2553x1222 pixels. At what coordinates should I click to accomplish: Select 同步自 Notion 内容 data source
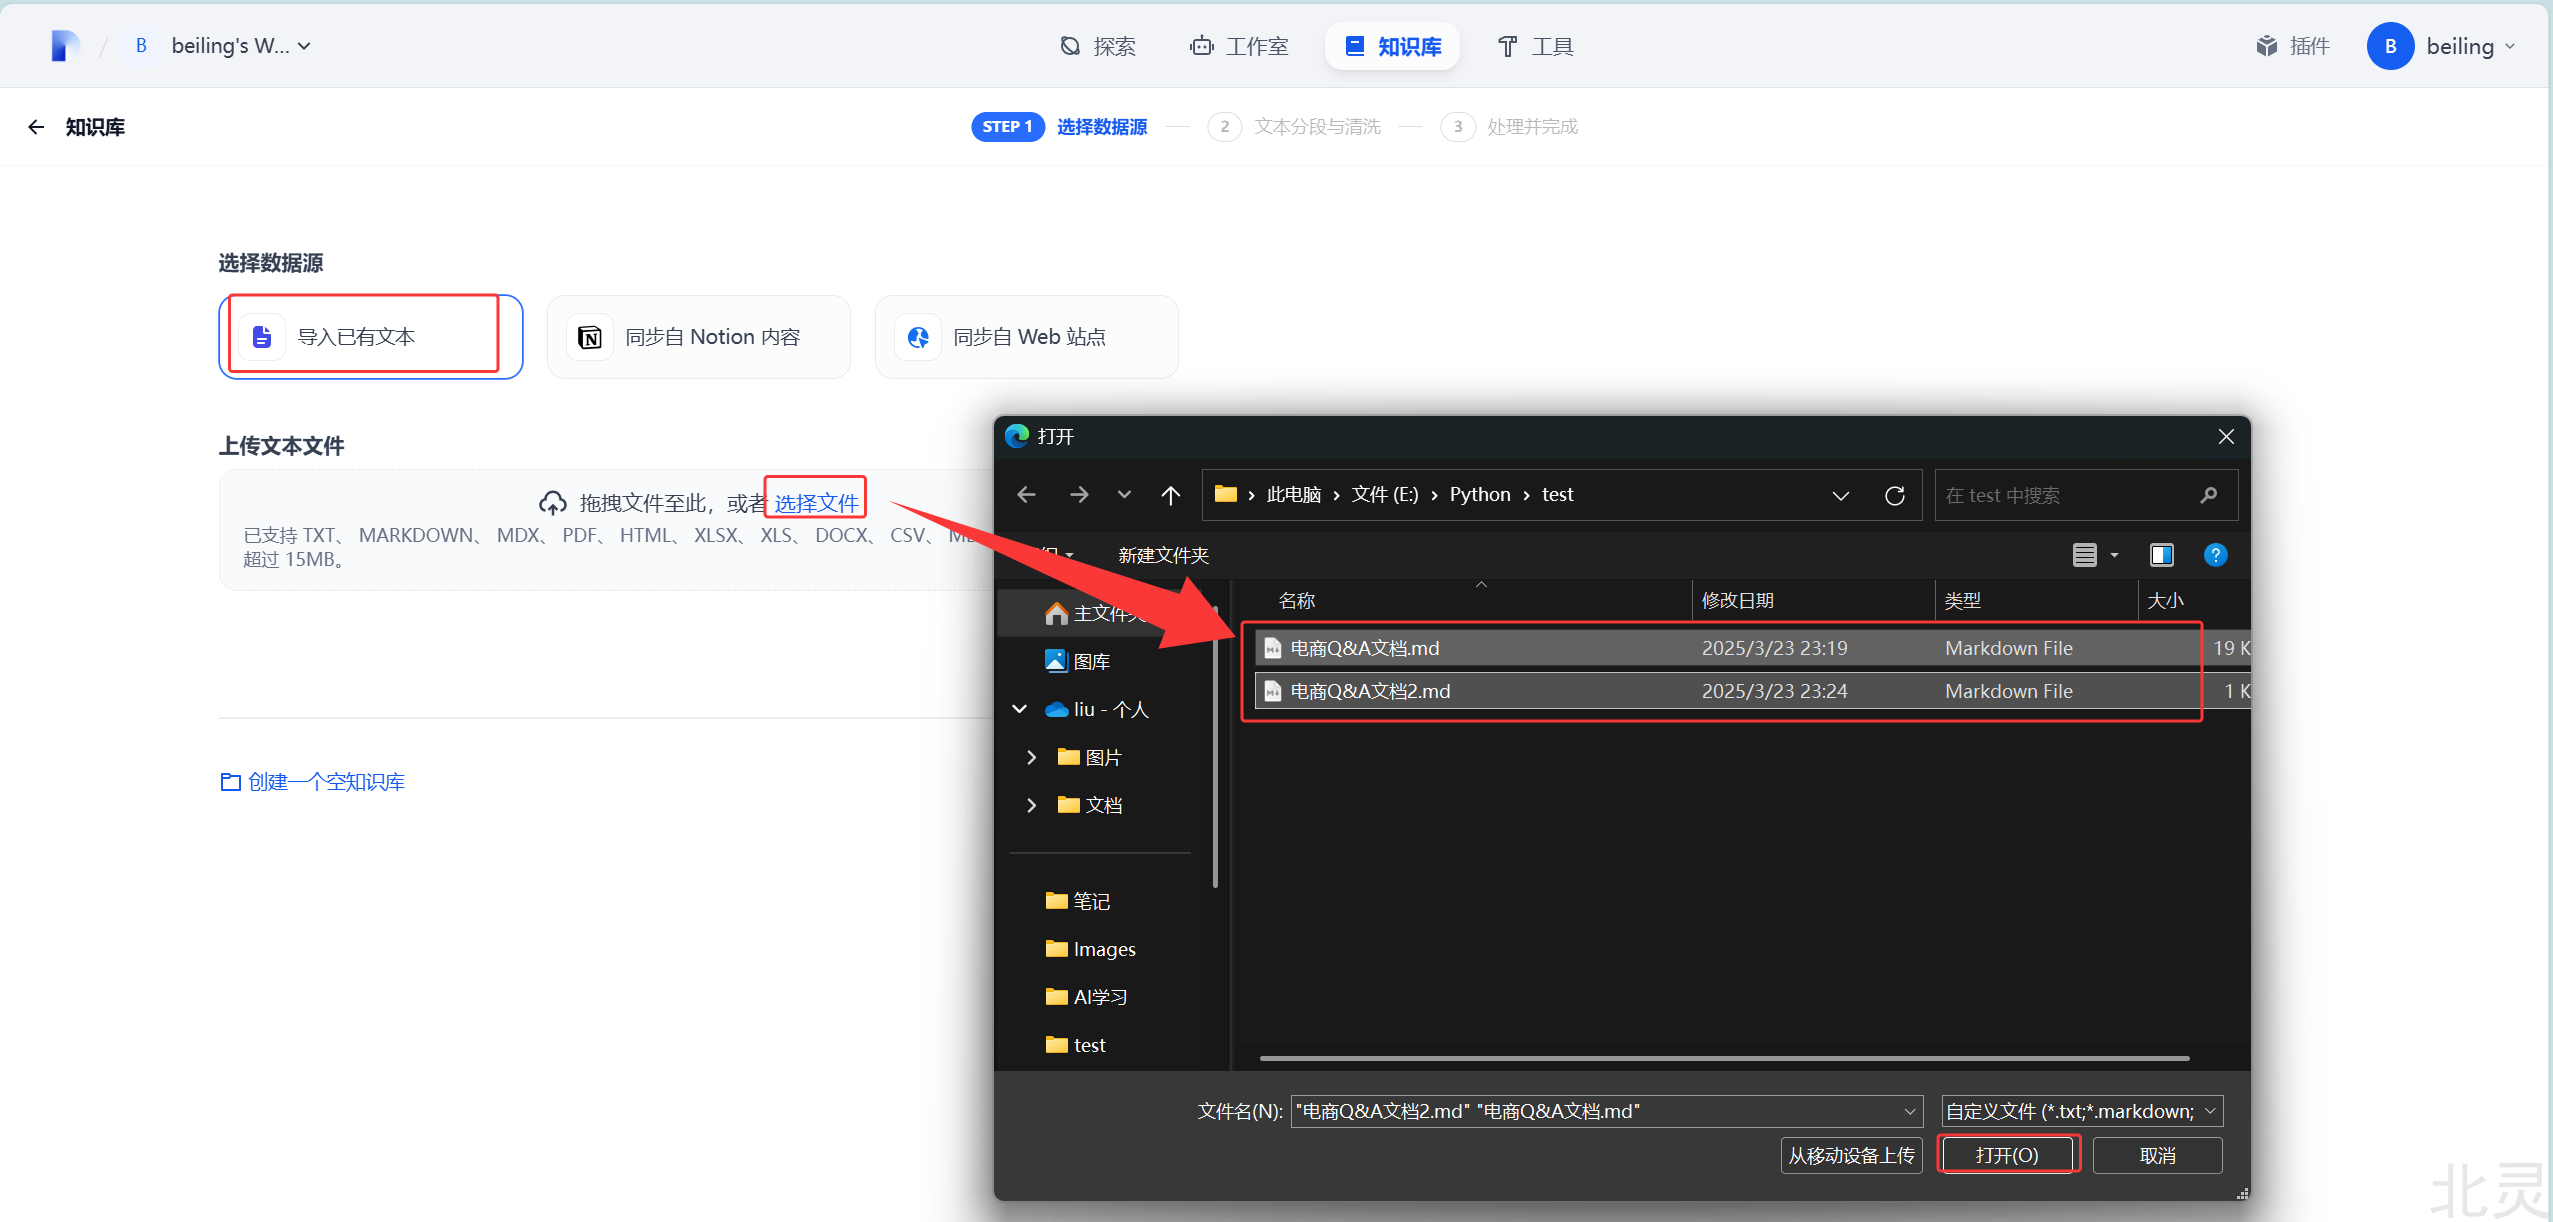(698, 337)
